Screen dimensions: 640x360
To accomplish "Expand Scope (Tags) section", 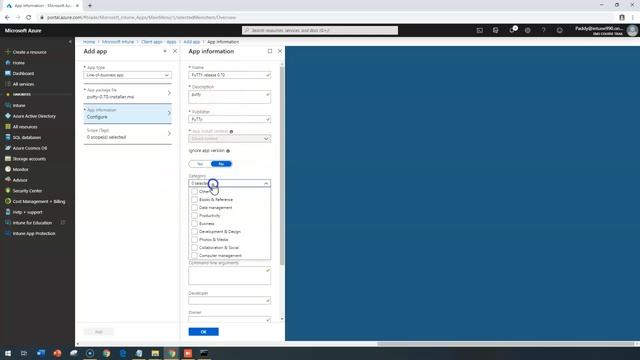I will pos(127,134).
